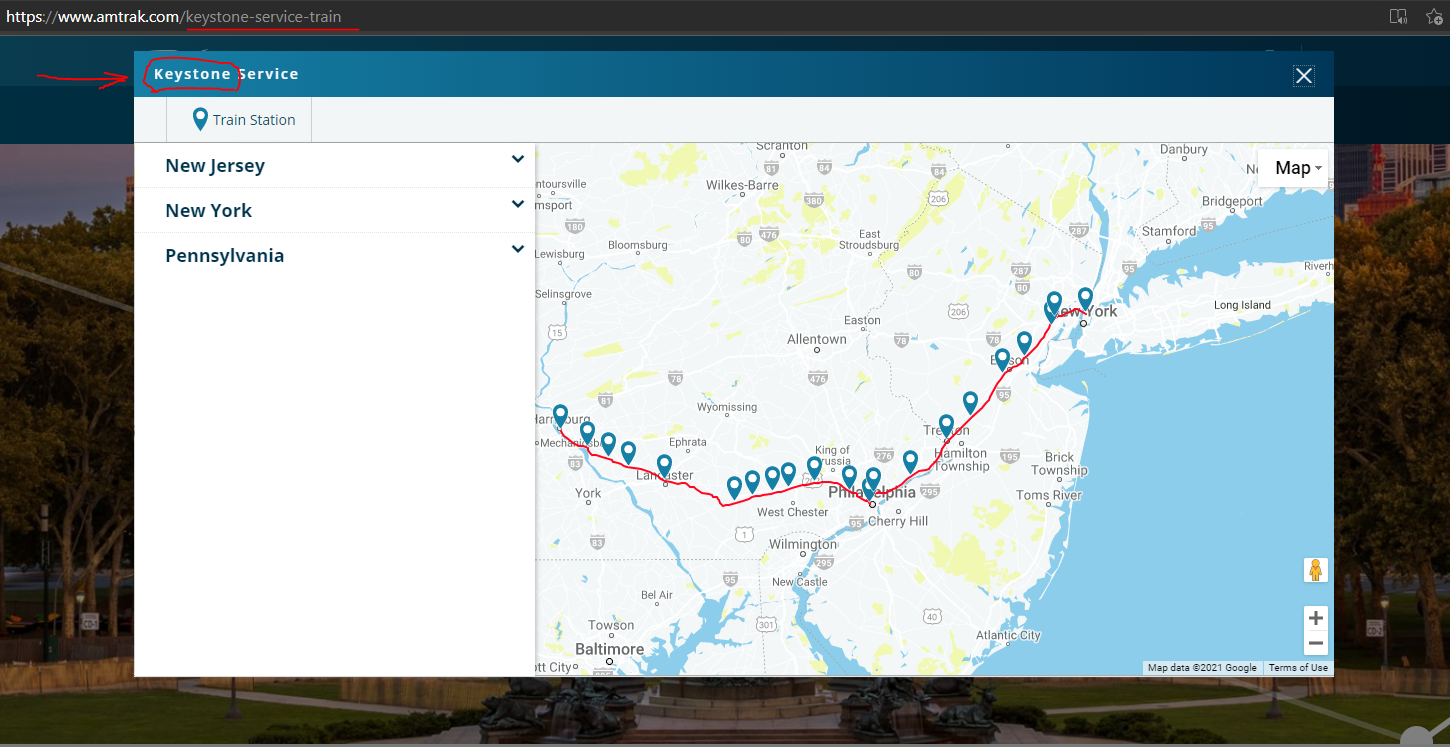
Task: Click the browser address bar URL
Action: click(x=174, y=17)
